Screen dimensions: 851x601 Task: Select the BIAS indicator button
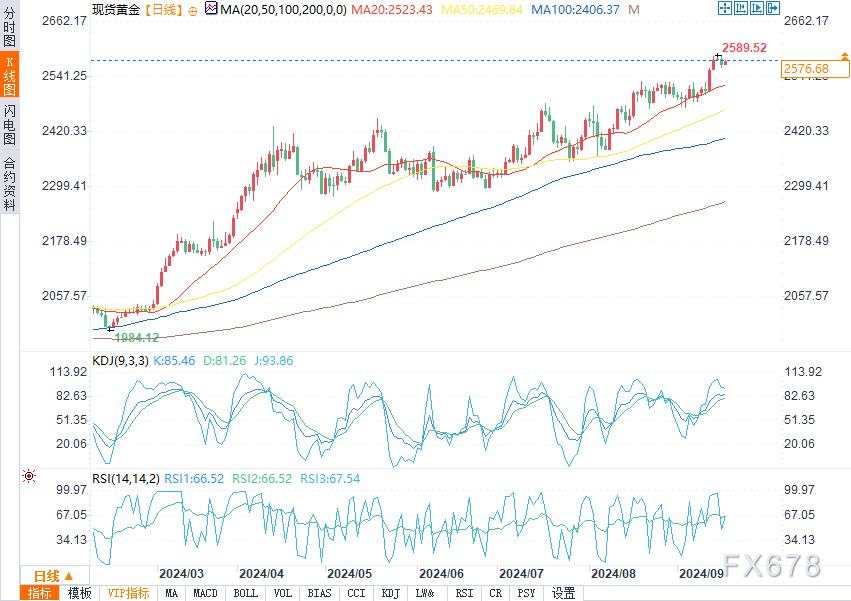pyautogui.click(x=319, y=593)
